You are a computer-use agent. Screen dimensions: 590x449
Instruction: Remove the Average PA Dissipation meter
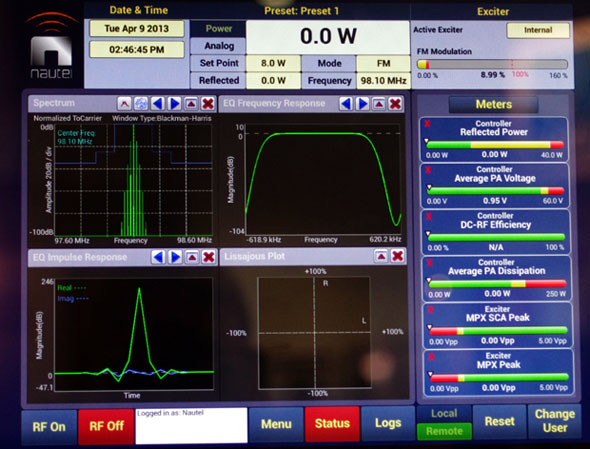[430, 263]
